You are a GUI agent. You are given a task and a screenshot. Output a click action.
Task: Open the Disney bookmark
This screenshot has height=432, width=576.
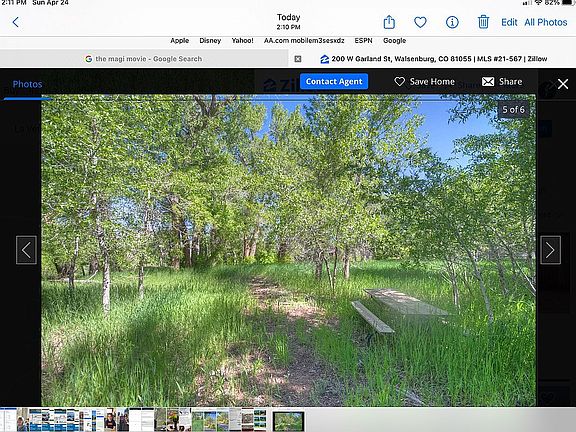coord(210,40)
